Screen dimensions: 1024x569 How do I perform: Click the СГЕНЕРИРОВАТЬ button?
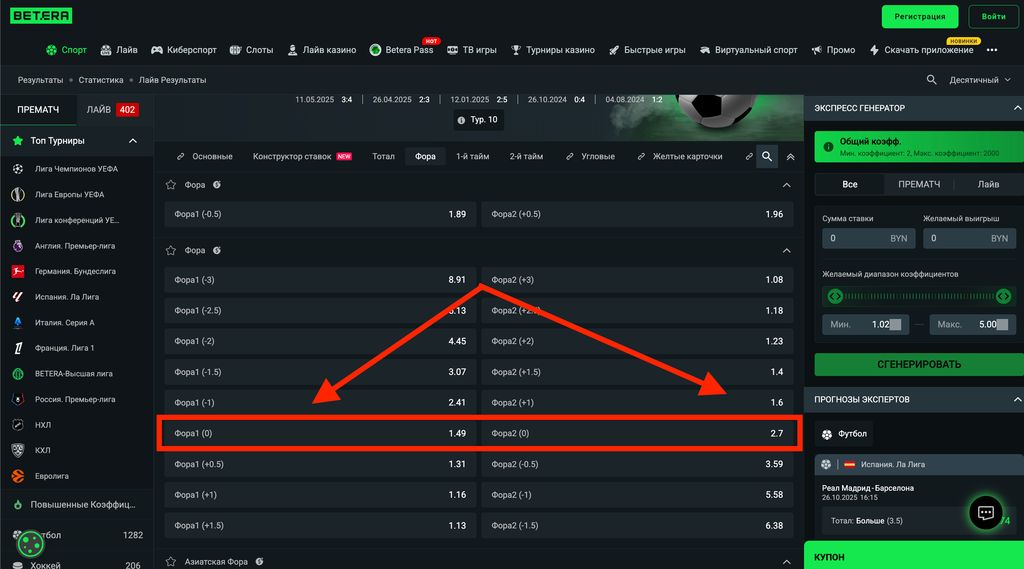[x=918, y=364]
